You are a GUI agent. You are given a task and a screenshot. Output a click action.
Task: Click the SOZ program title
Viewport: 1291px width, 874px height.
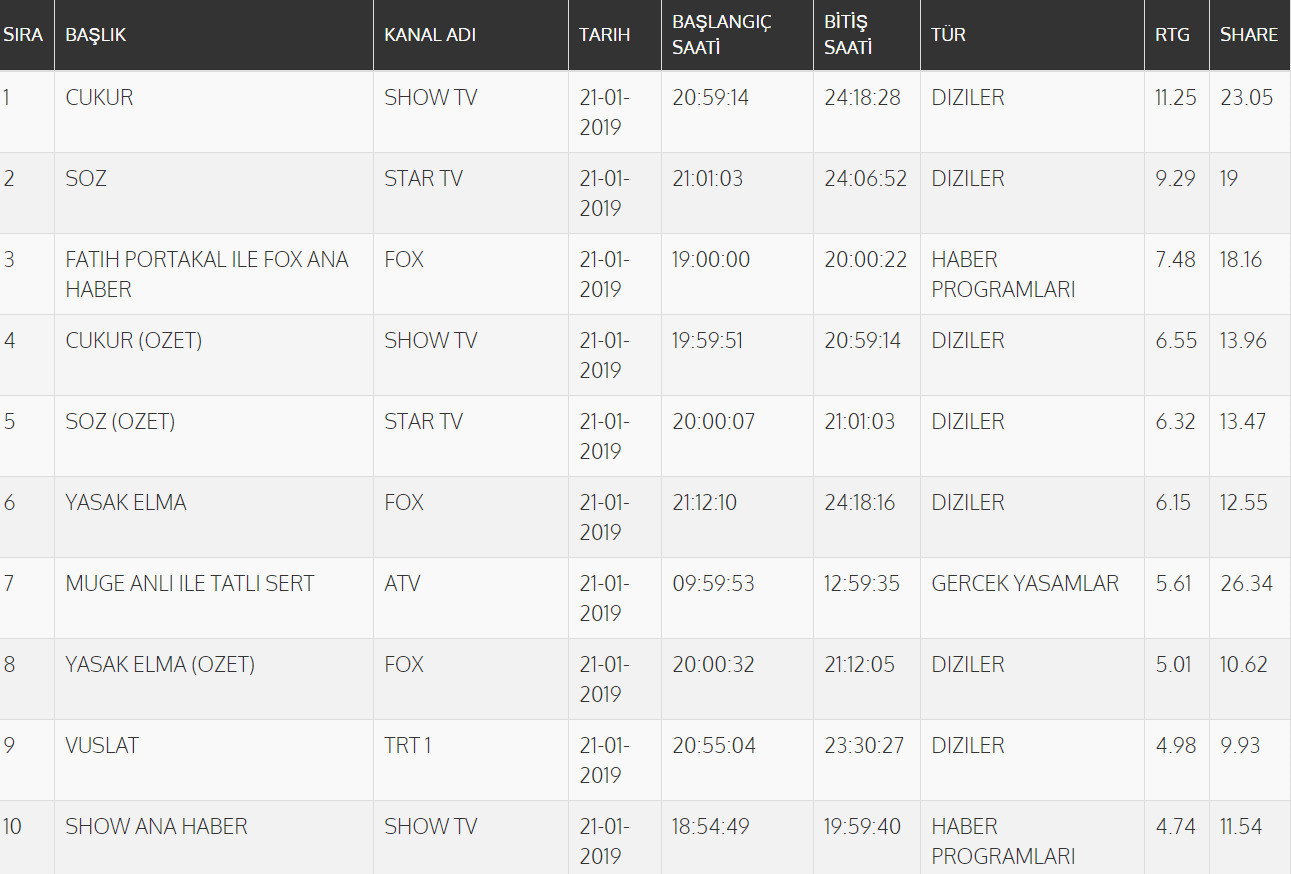click(86, 179)
